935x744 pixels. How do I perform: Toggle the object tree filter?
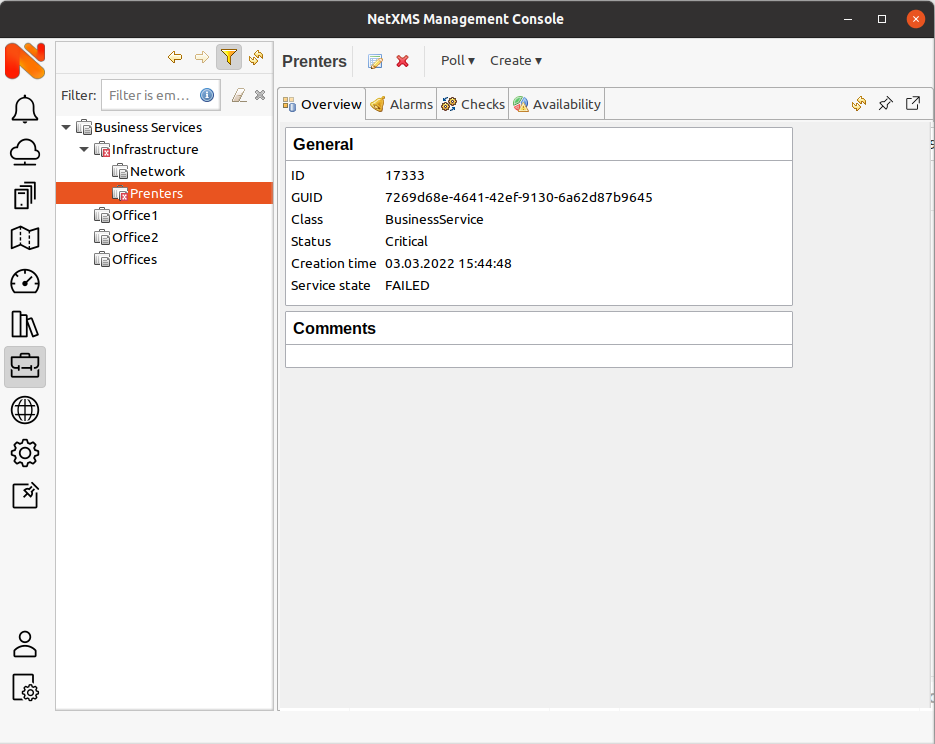coord(229,57)
